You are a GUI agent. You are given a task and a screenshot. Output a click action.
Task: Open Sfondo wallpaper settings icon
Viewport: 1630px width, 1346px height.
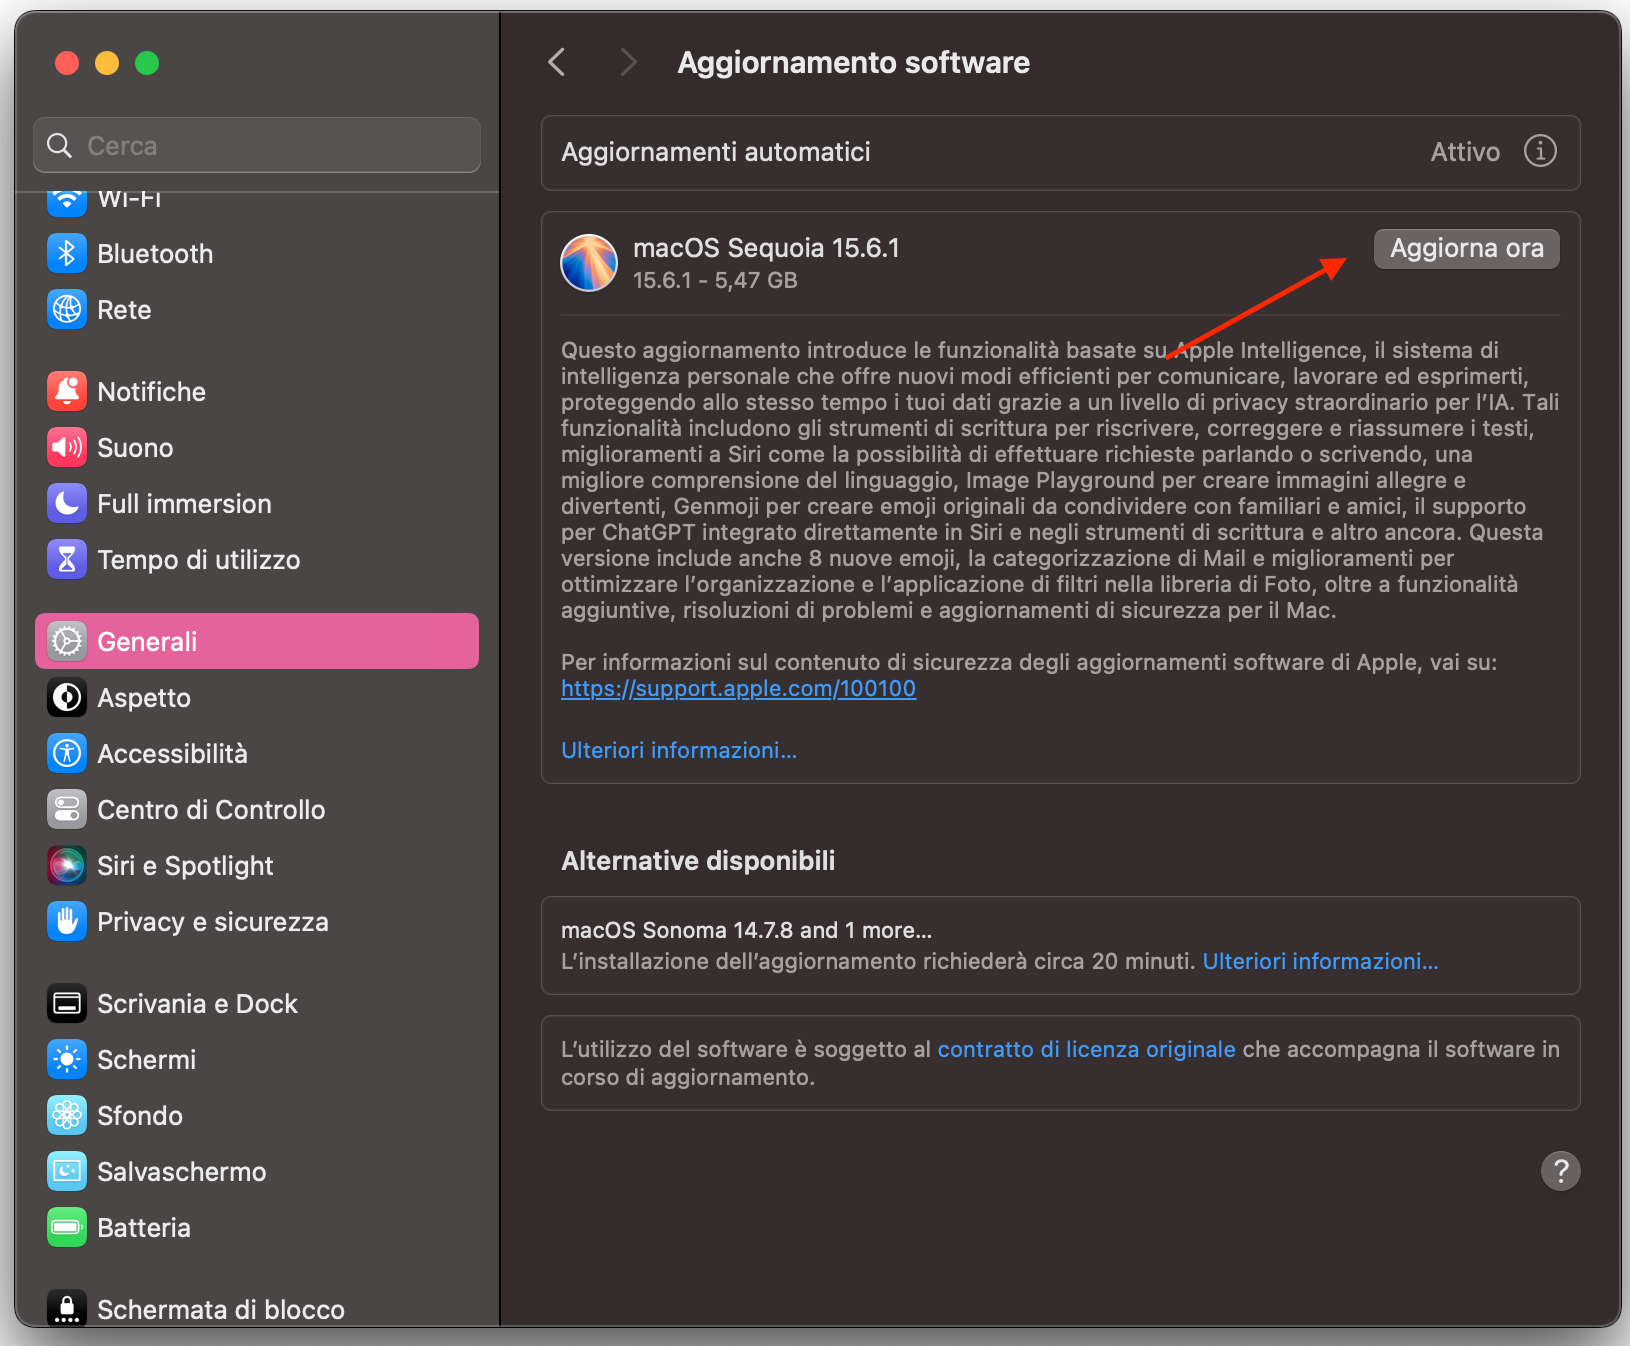[66, 1115]
